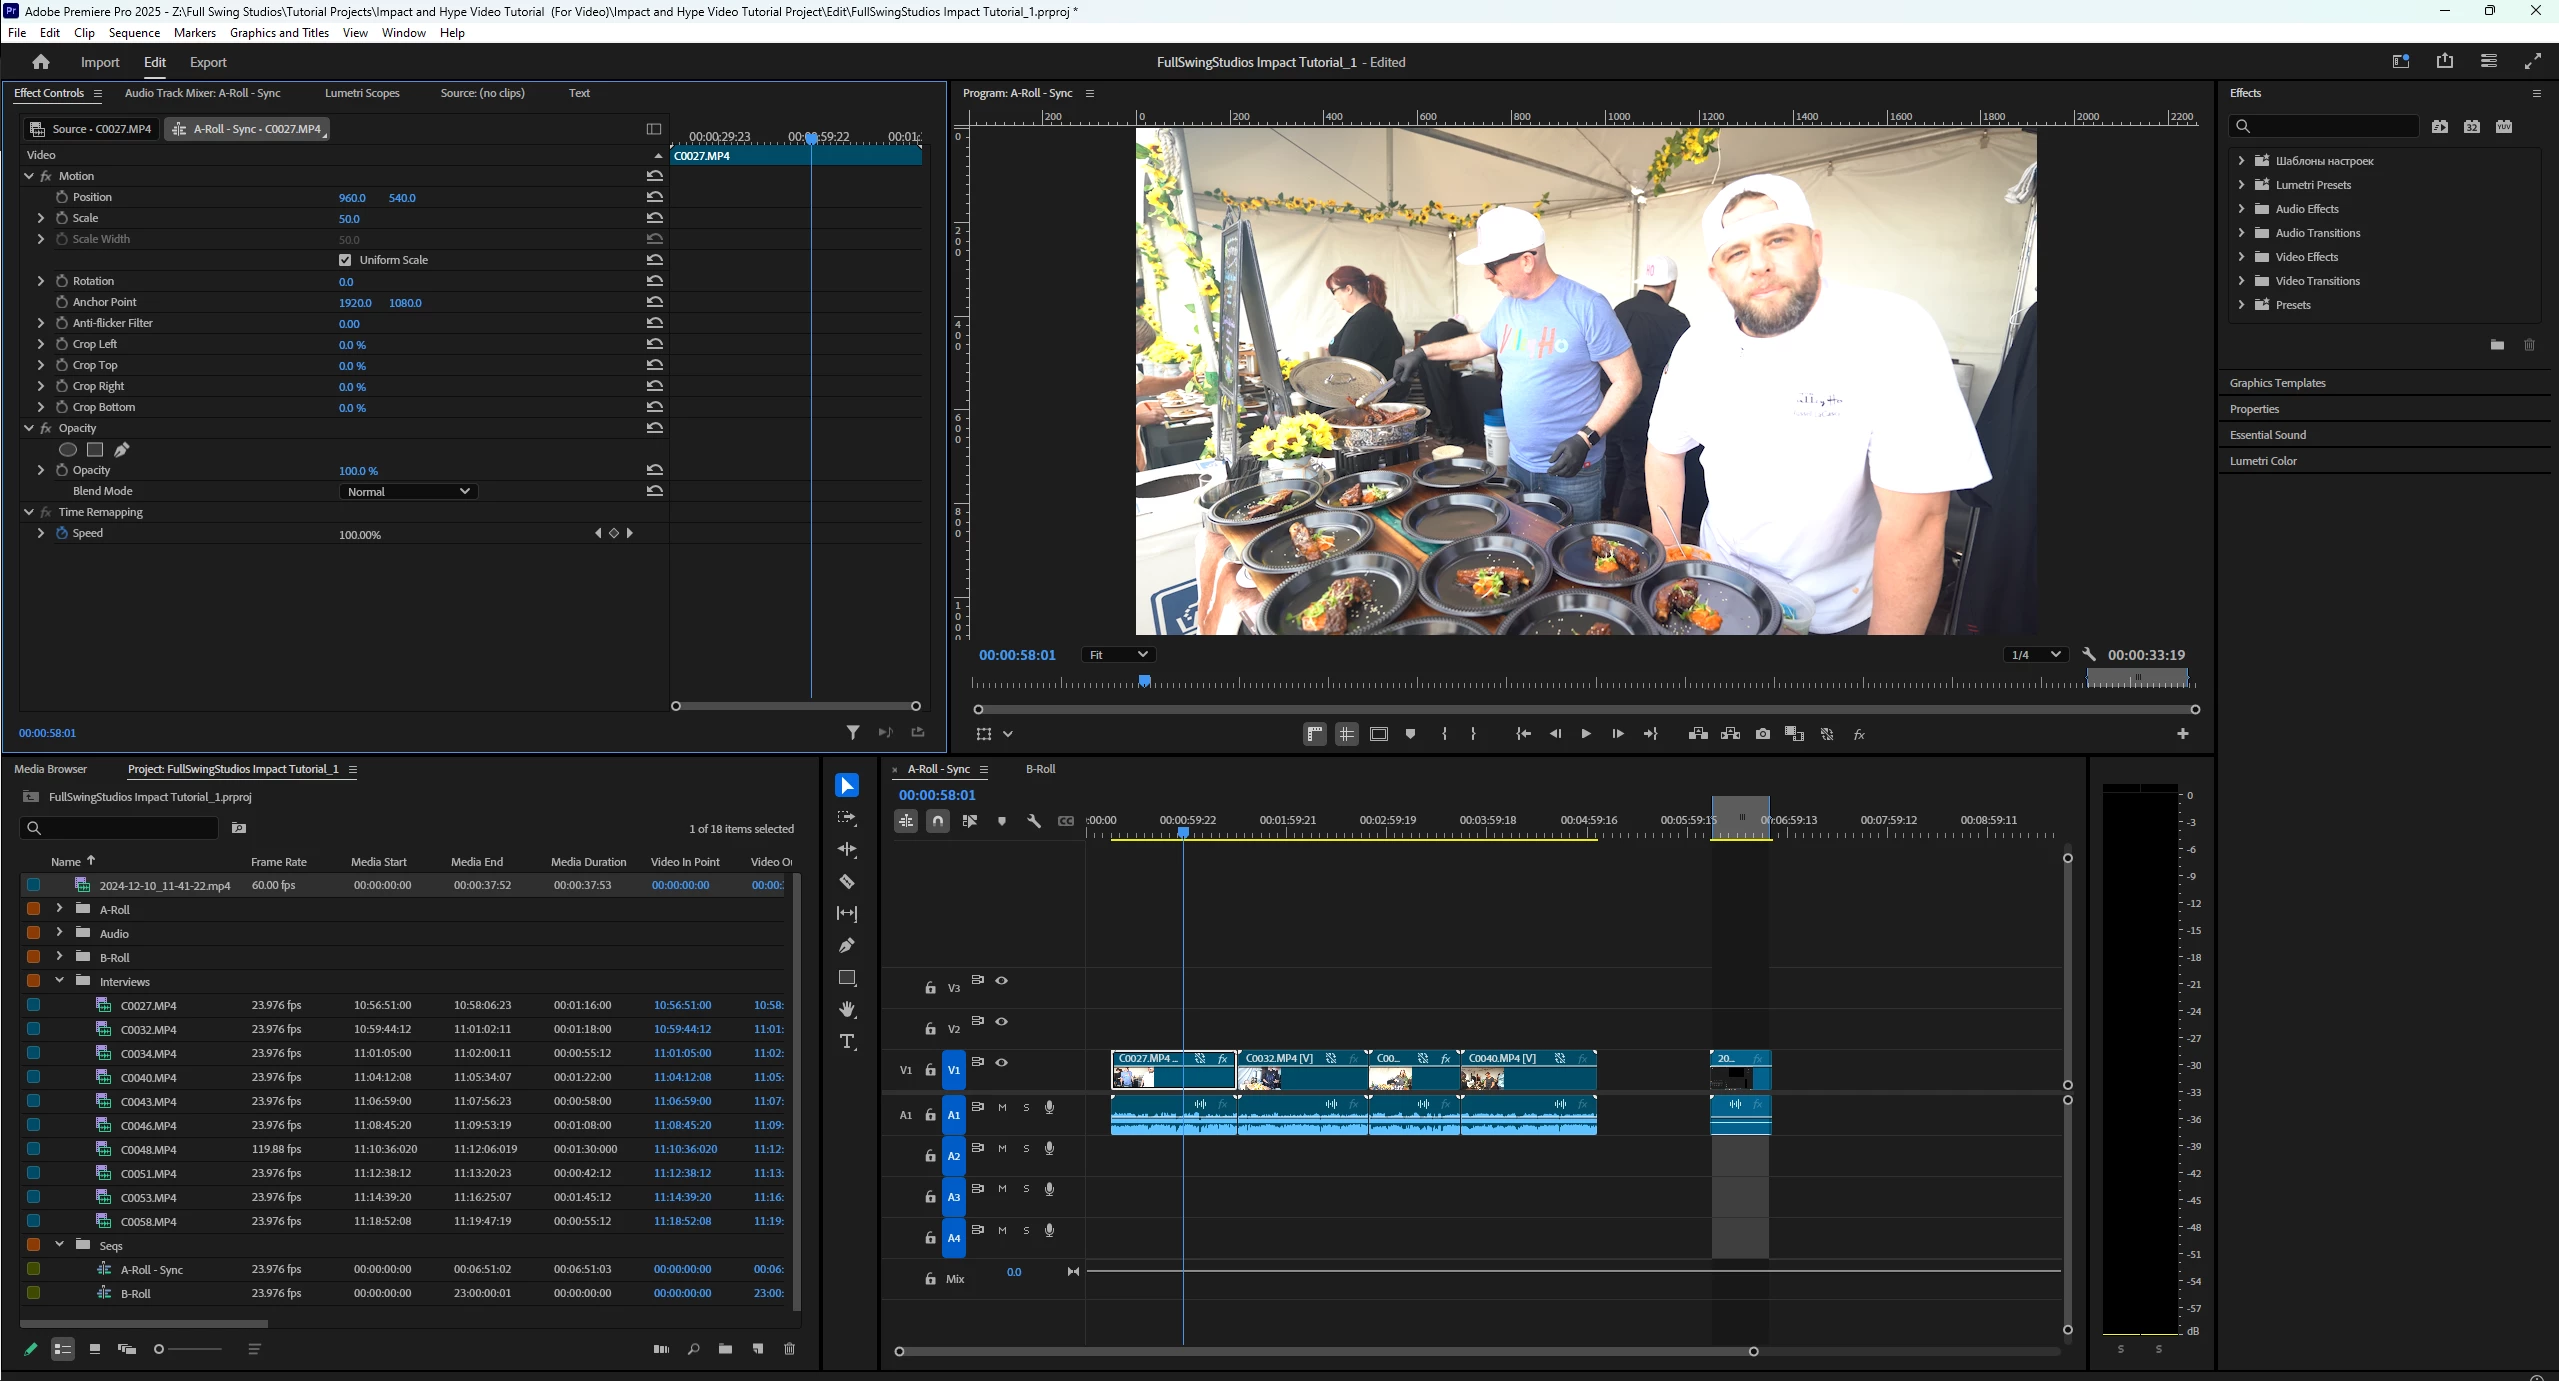Mute audio track A1
This screenshot has width=2559, height=1381.
[1002, 1107]
